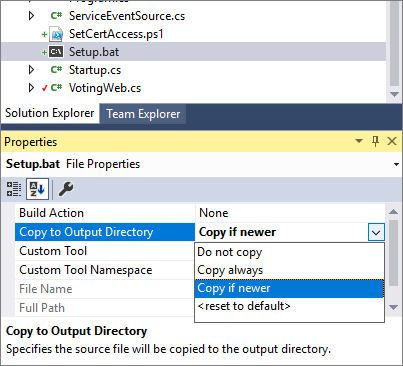Viewport: 403px width, 366px height.
Task: Expand the VotingWeb.cs node
Action: pos(31,88)
